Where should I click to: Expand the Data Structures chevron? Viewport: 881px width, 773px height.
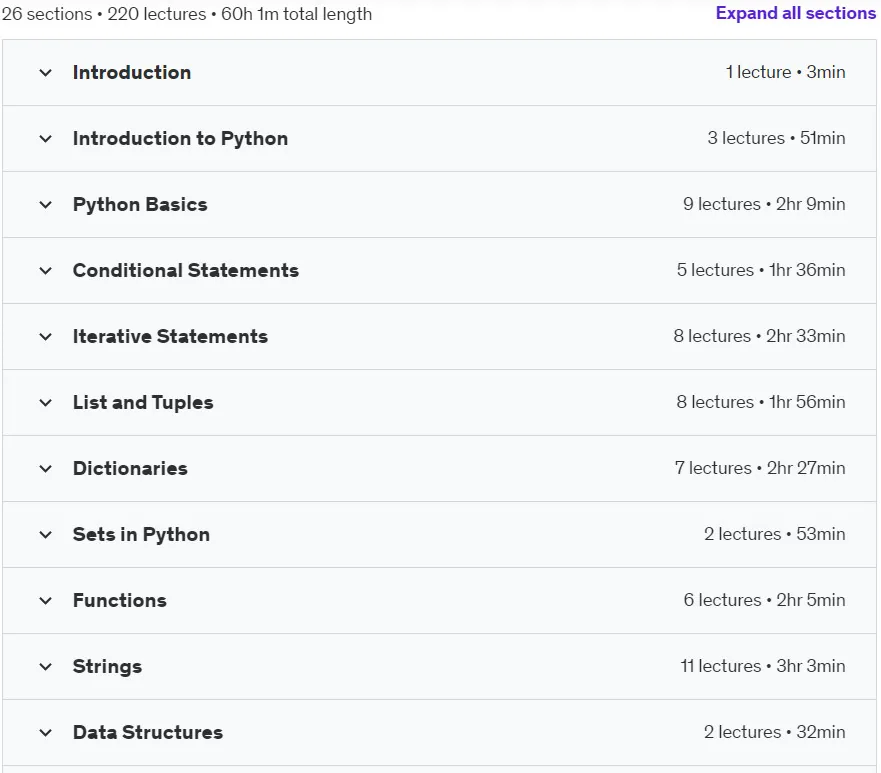[x=46, y=733]
